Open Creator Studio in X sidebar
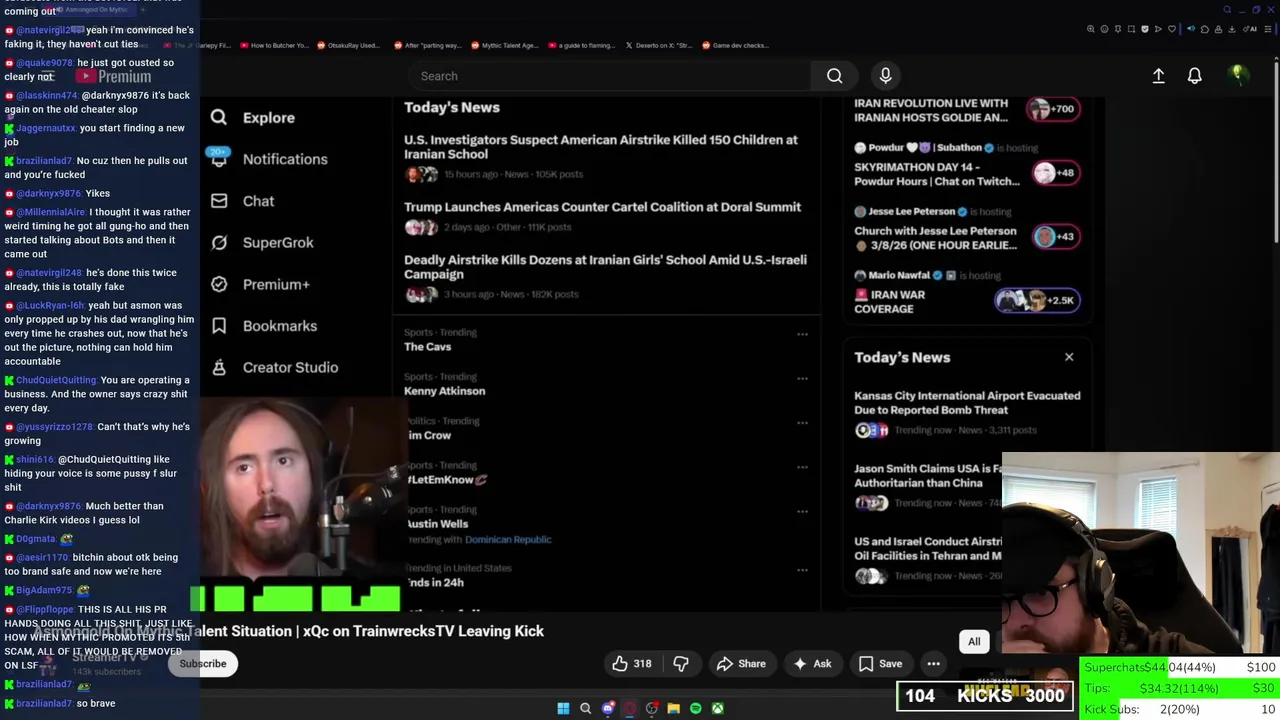This screenshot has width=1280, height=720. pos(275,367)
